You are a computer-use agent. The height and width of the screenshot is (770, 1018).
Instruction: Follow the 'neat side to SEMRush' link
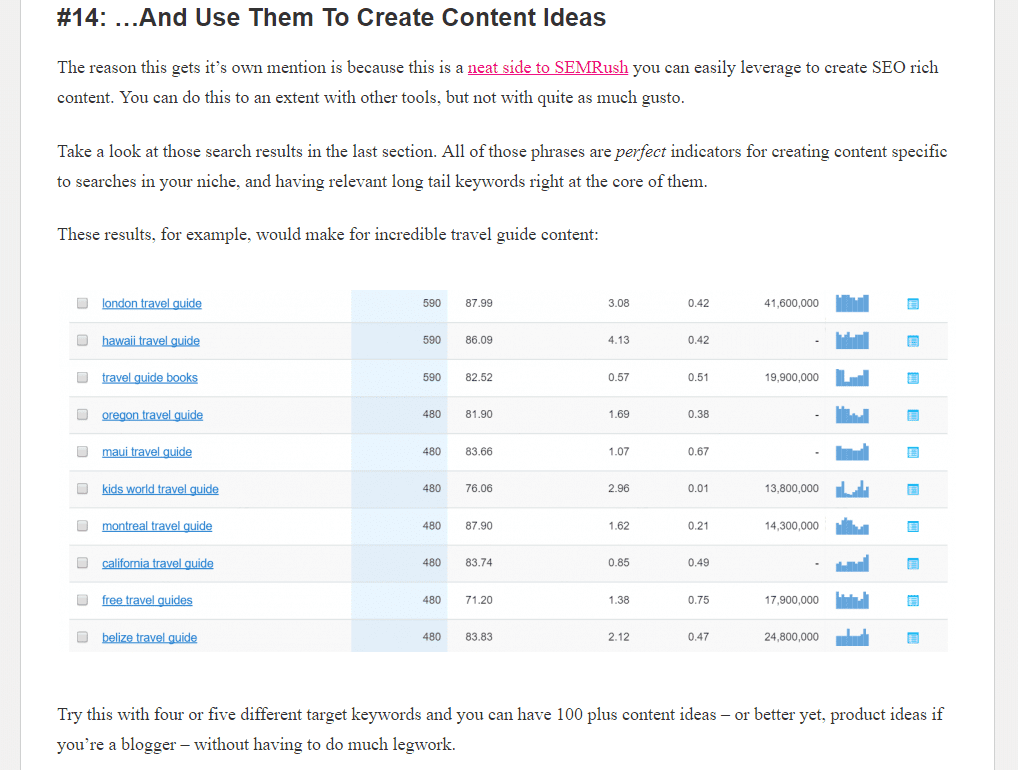tap(548, 68)
